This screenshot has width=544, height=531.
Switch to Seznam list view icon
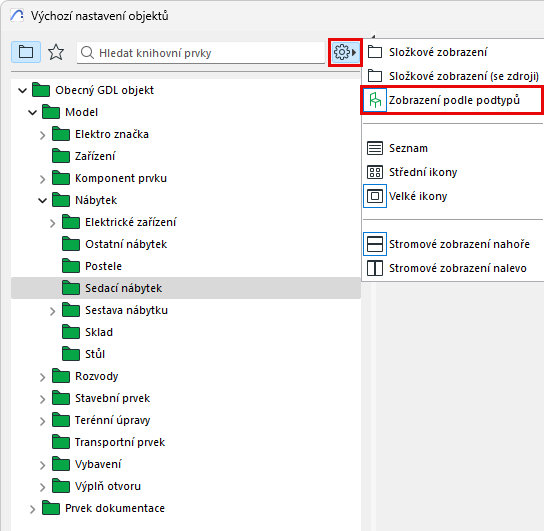pyautogui.click(x=375, y=148)
